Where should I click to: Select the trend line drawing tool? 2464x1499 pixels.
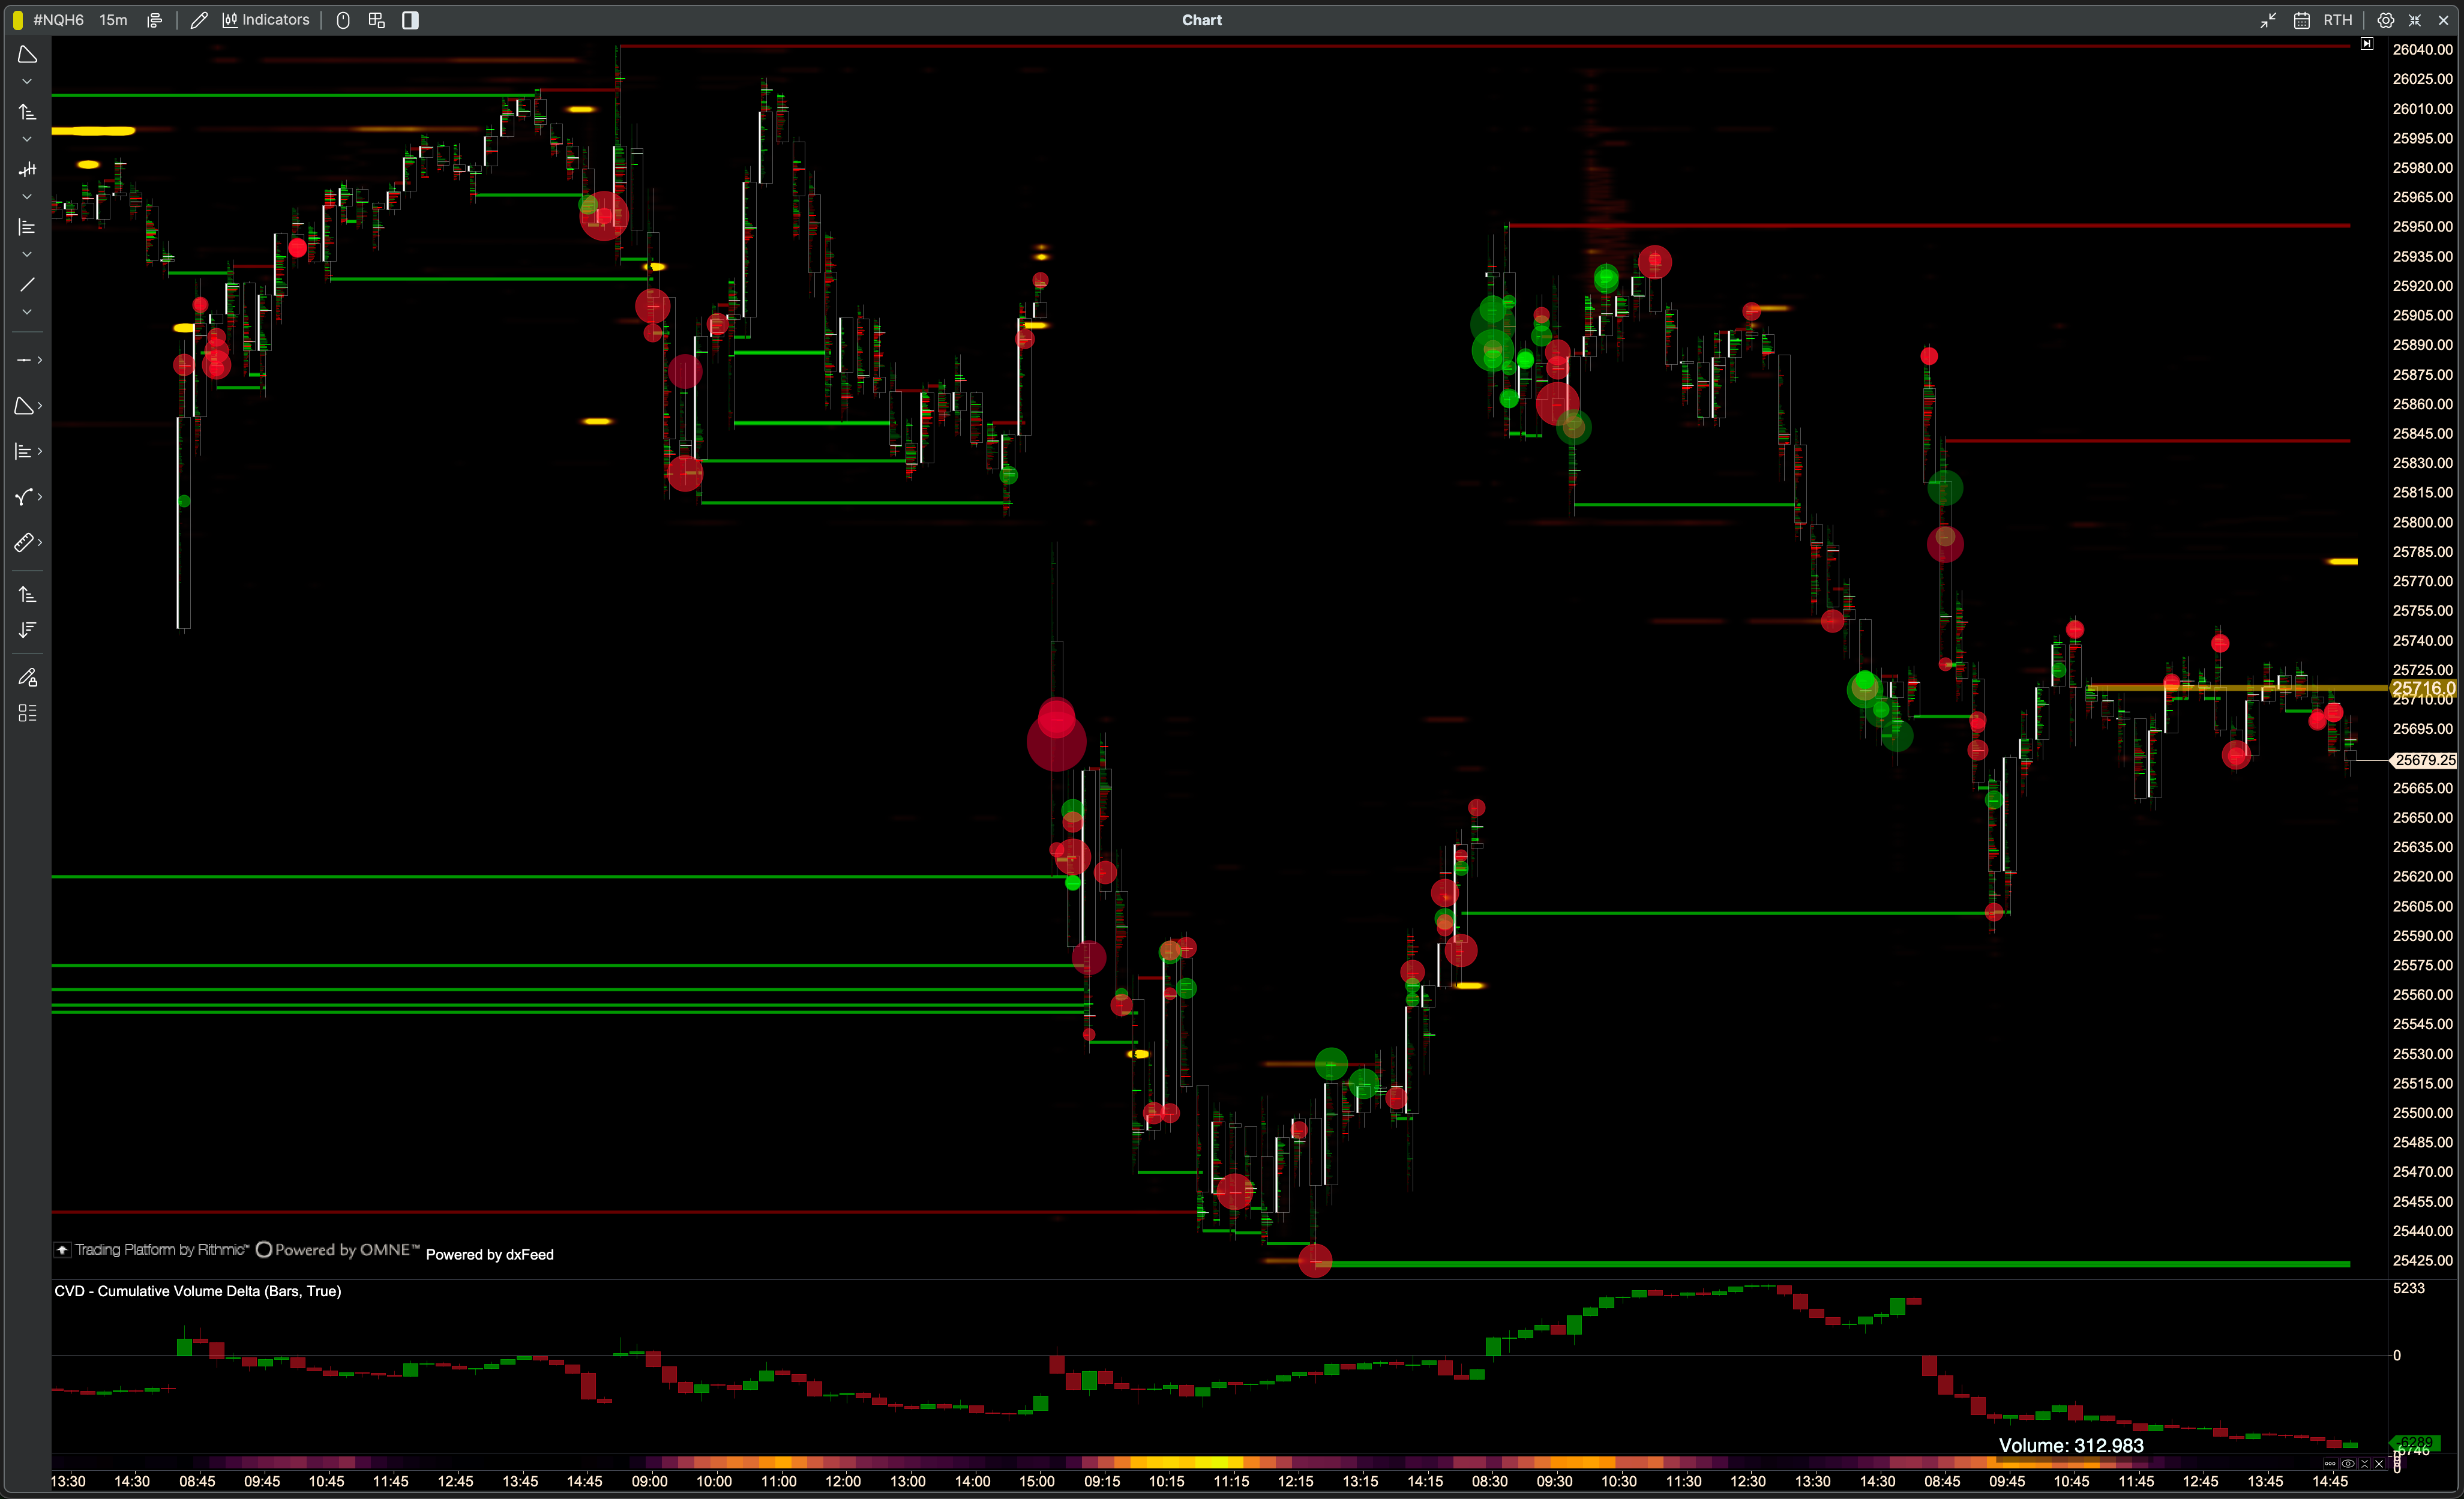pyautogui.click(x=27, y=285)
